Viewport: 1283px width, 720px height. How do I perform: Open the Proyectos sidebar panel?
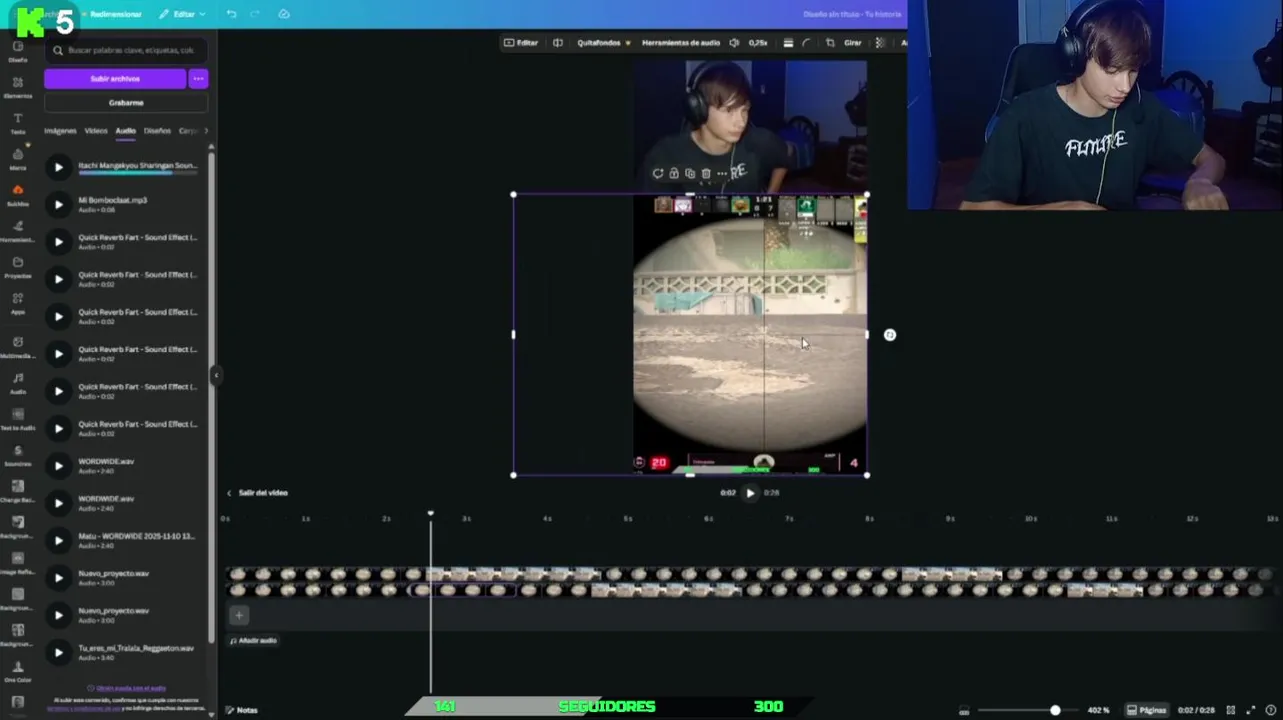[x=17, y=267]
